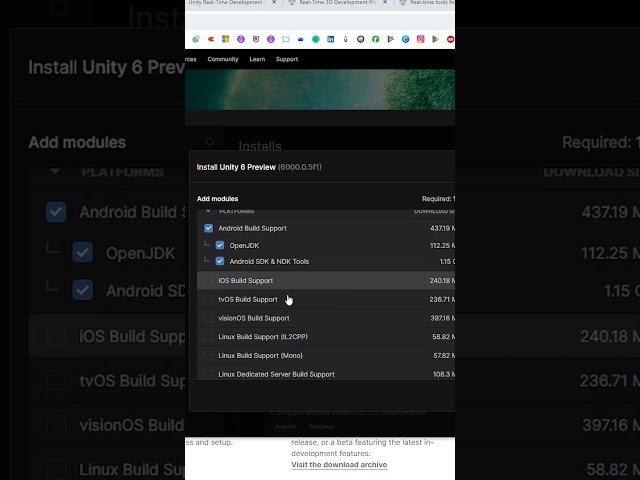Click the Installs heading behind the dialog
Screen dimensions: 640x480
tap(260, 146)
